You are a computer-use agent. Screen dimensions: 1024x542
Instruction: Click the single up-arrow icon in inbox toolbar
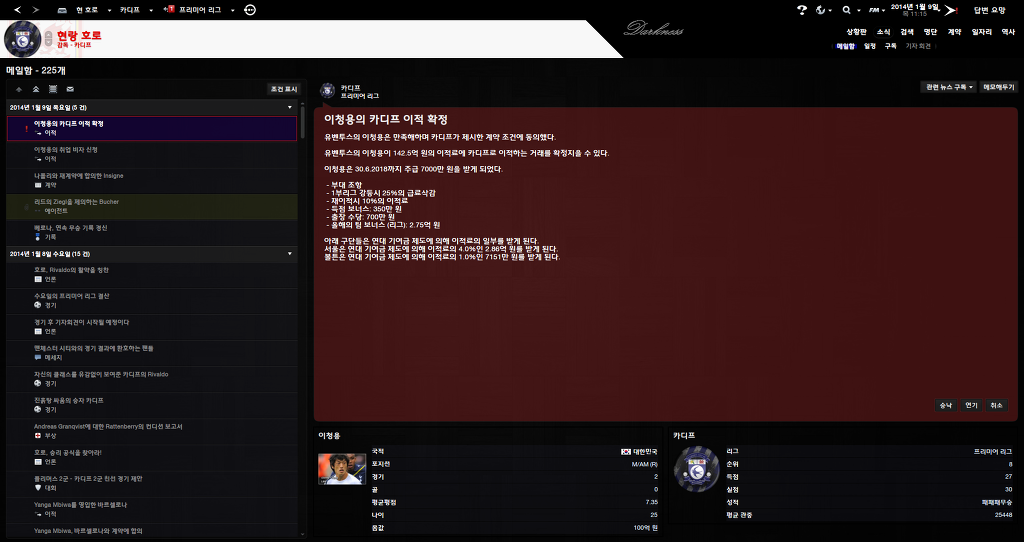pos(19,89)
